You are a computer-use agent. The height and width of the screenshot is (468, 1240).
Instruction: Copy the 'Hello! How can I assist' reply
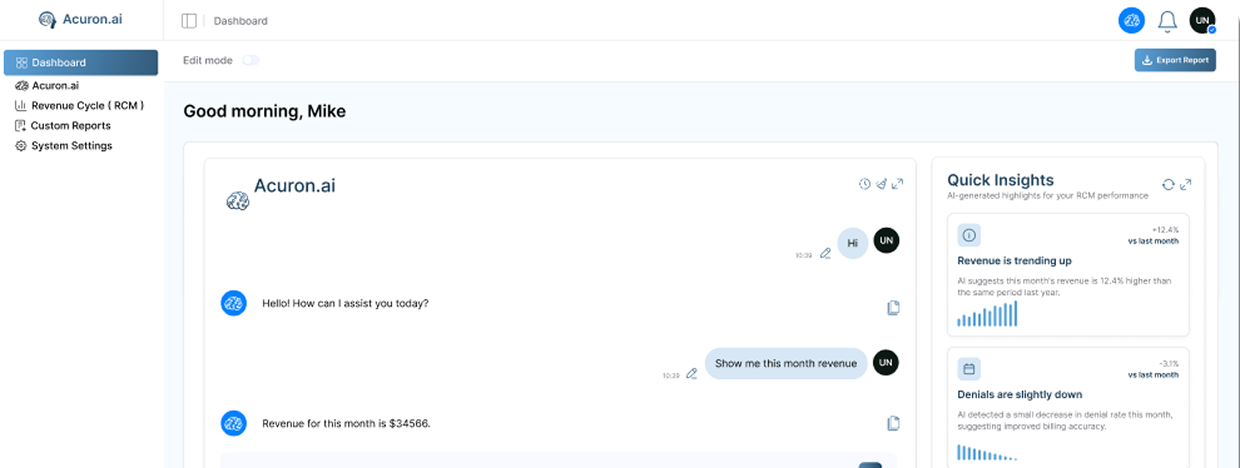click(893, 308)
